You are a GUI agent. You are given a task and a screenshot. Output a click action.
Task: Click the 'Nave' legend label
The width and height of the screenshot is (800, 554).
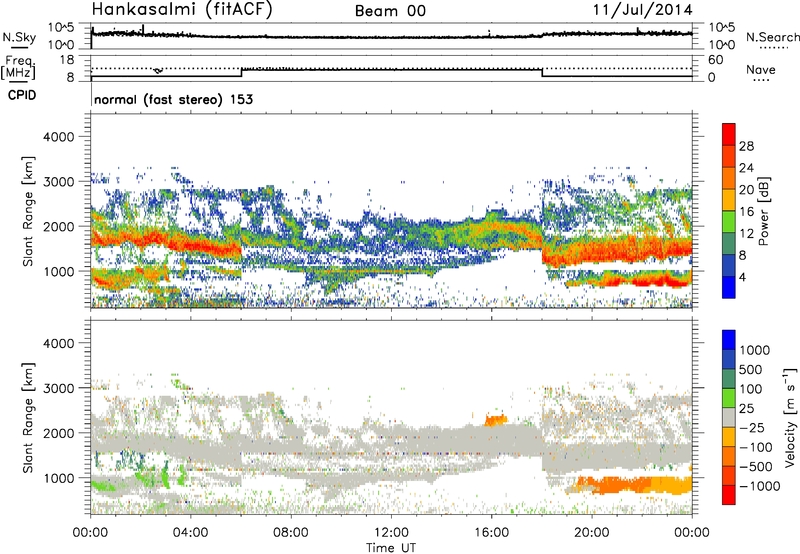point(761,69)
